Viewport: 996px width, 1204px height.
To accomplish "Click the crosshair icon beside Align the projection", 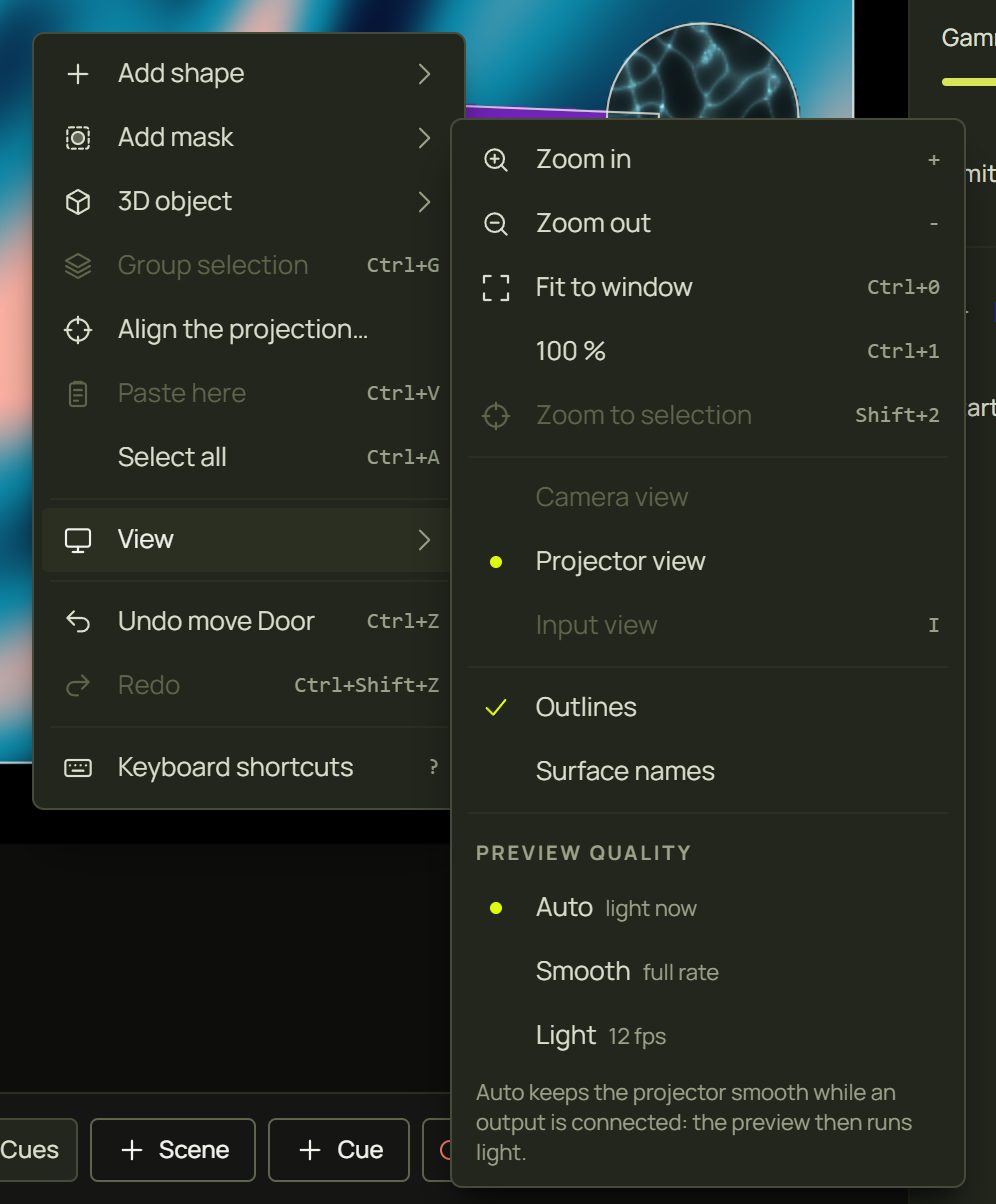I will 78,330.
